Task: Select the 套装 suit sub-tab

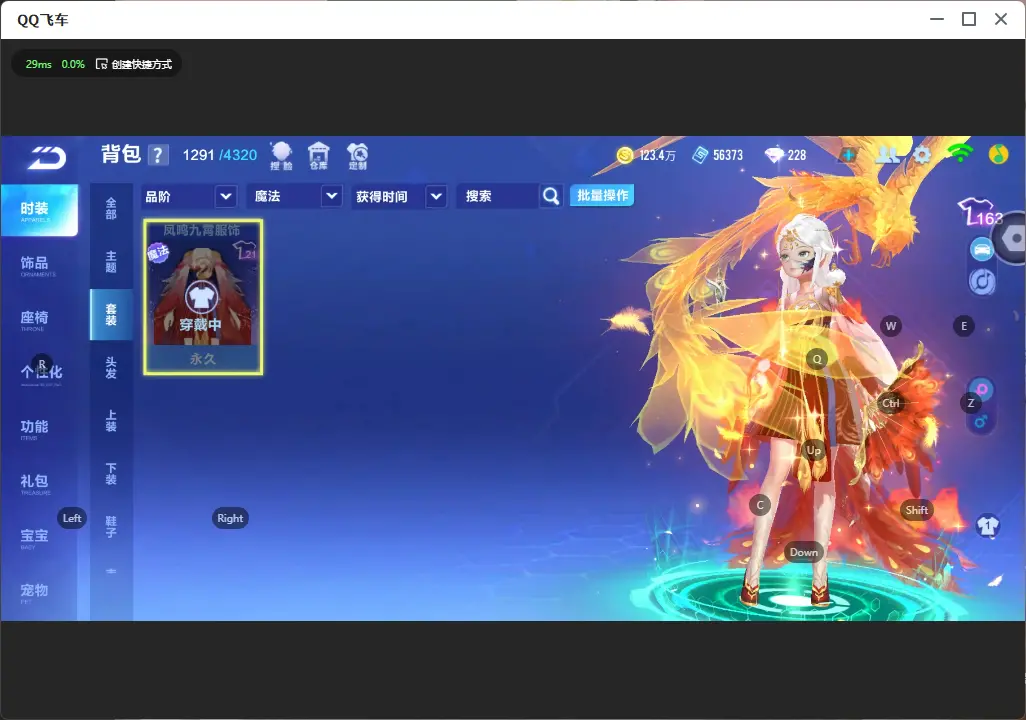Action: (x=111, y=315)
